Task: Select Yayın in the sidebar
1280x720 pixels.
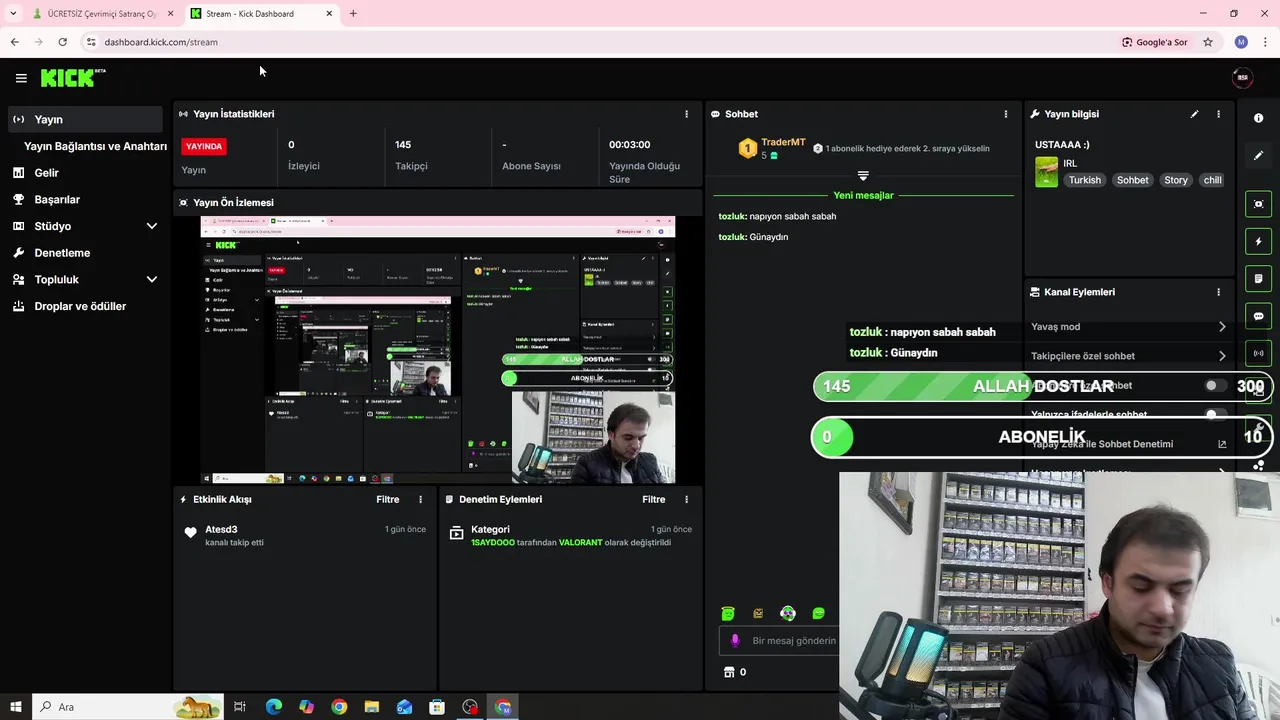Action: [x=86, y=119]
